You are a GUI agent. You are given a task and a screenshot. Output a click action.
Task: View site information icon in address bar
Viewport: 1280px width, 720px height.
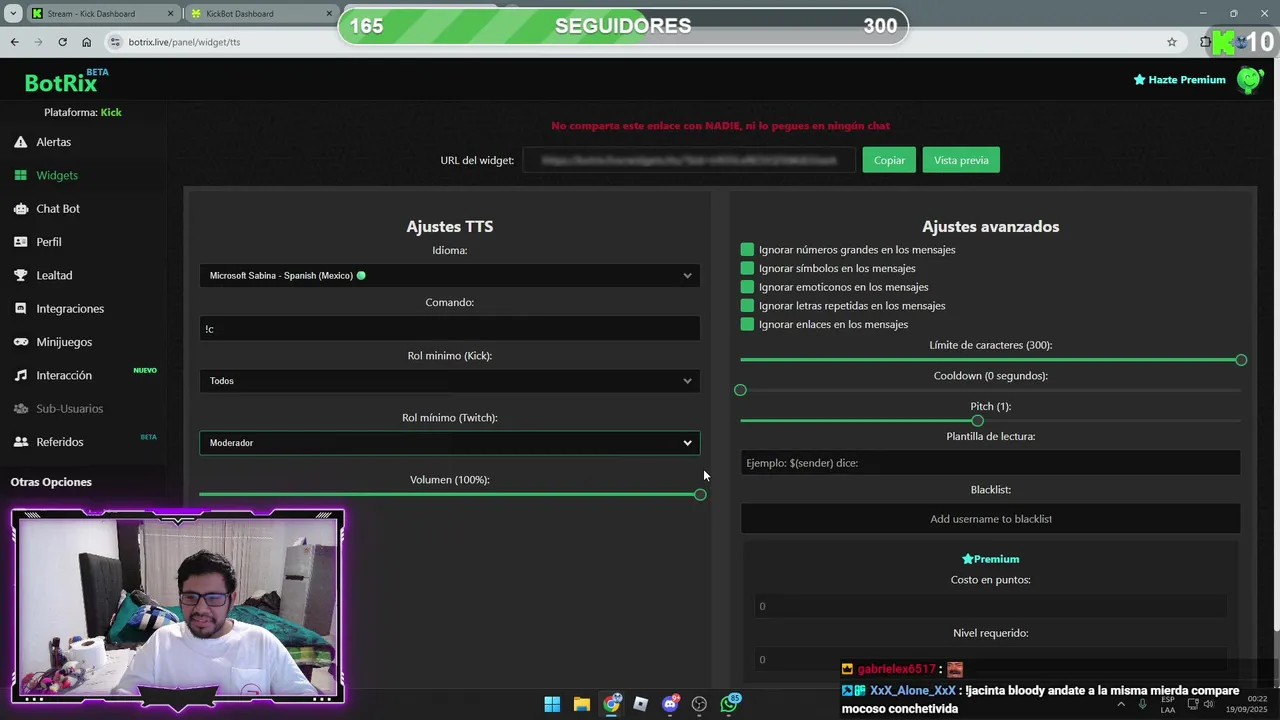[x=115, y=42]
